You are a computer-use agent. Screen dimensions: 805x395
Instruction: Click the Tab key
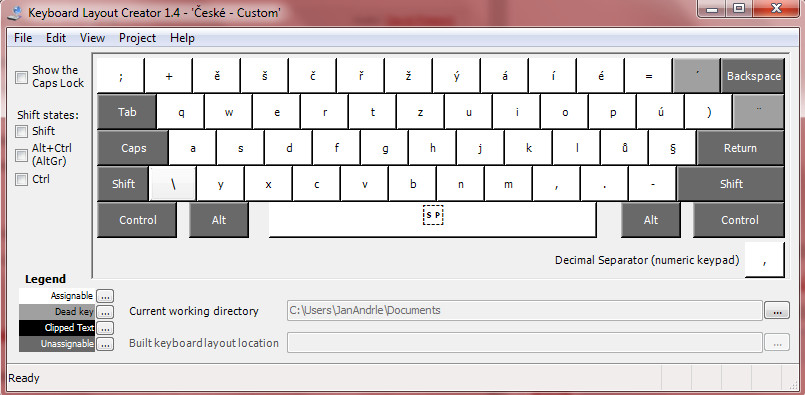click(127, 112)
